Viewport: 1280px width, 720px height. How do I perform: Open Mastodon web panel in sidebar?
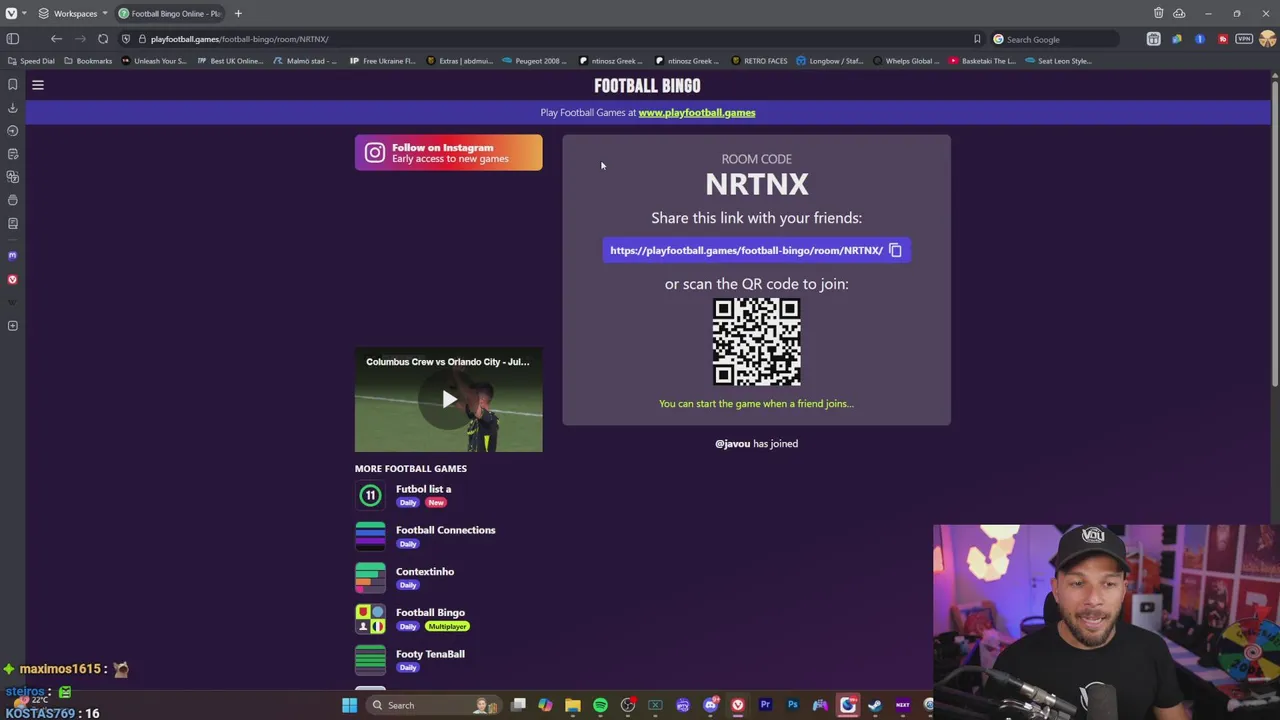coord(12,256)
